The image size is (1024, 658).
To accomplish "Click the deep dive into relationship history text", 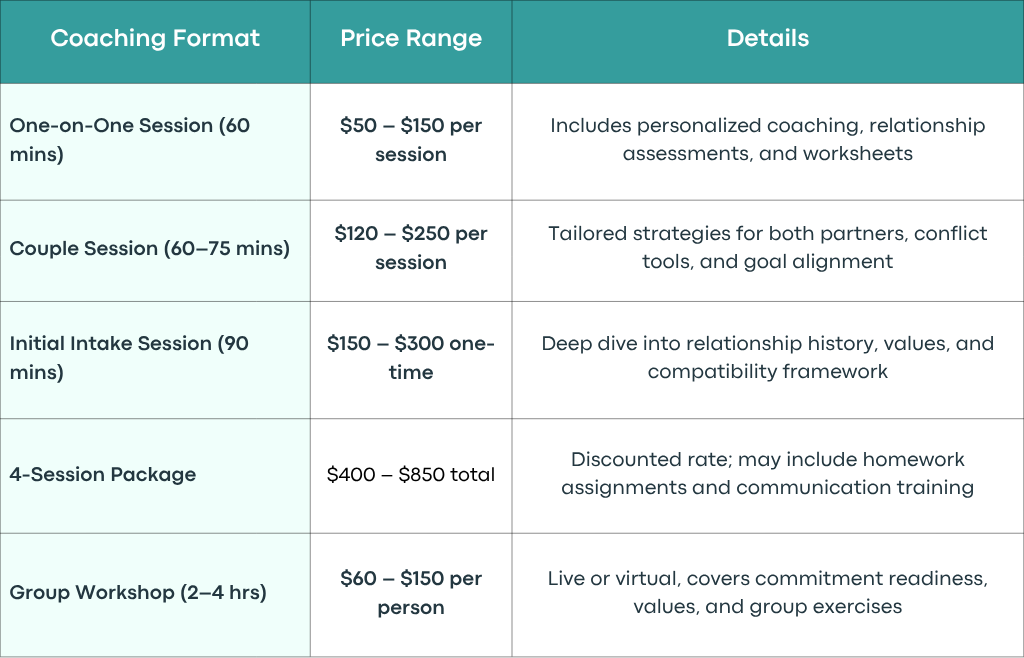I will click(767, 357).
